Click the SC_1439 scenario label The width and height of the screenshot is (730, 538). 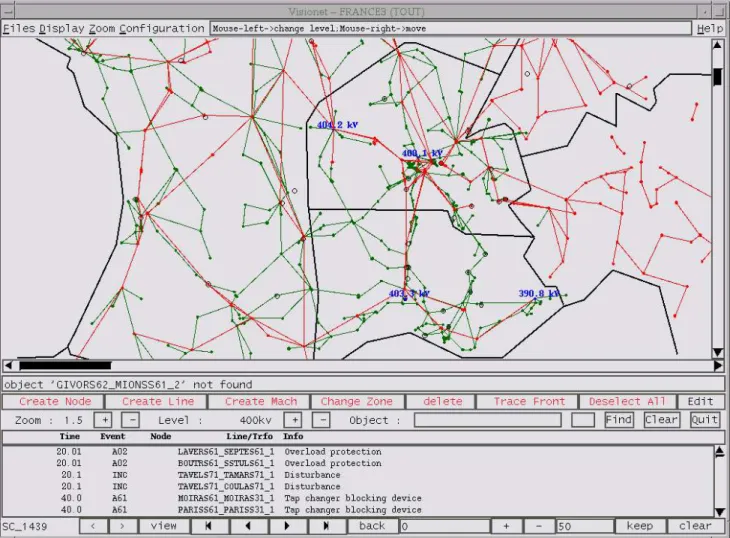click(x=25, y=526)
